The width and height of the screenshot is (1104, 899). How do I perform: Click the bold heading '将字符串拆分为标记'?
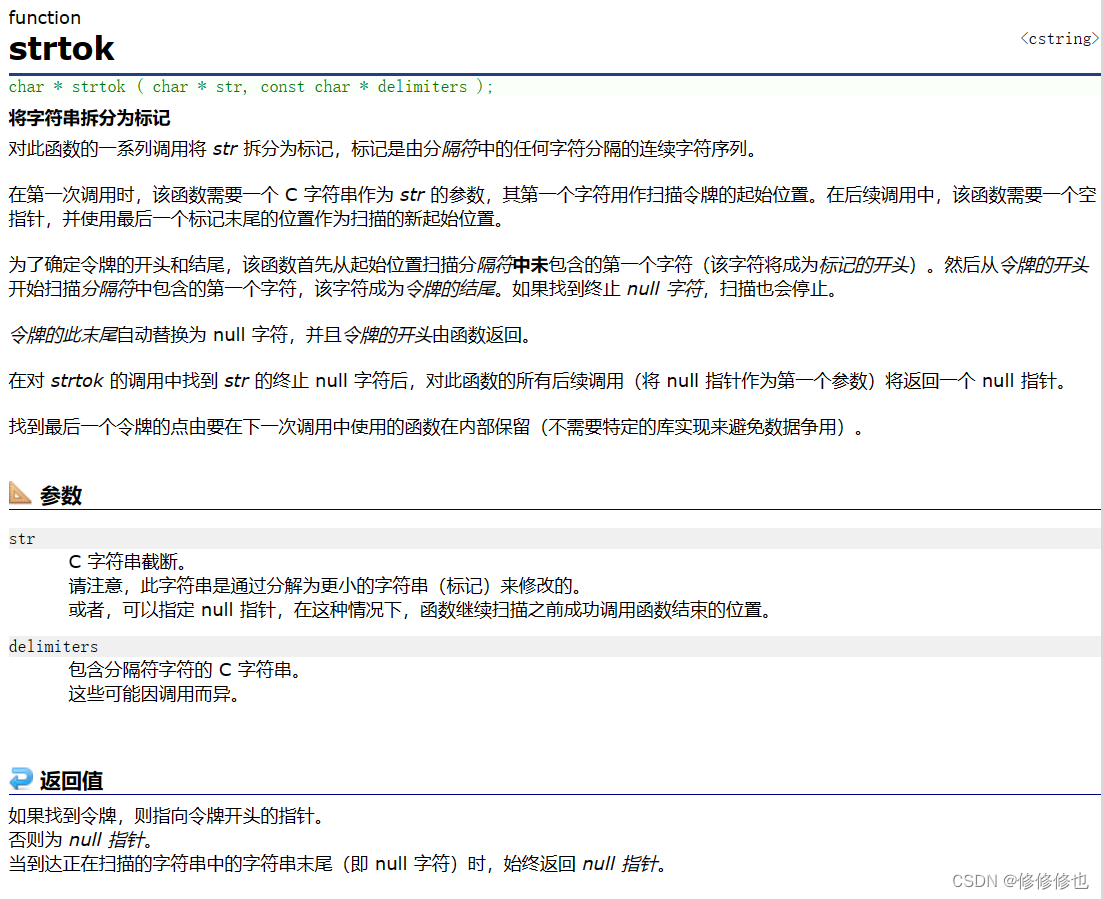tap(89, 118)
